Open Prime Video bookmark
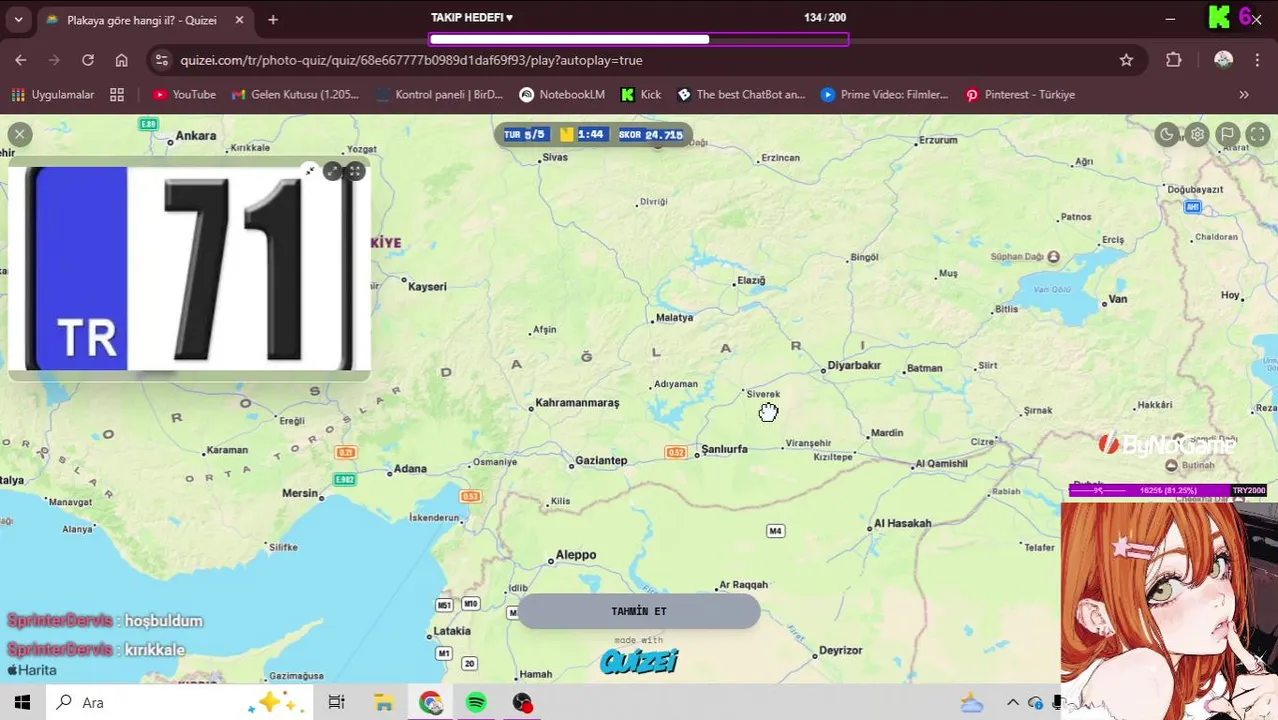The height and width of the screenshot is (720, 1278). click(884, 95)
